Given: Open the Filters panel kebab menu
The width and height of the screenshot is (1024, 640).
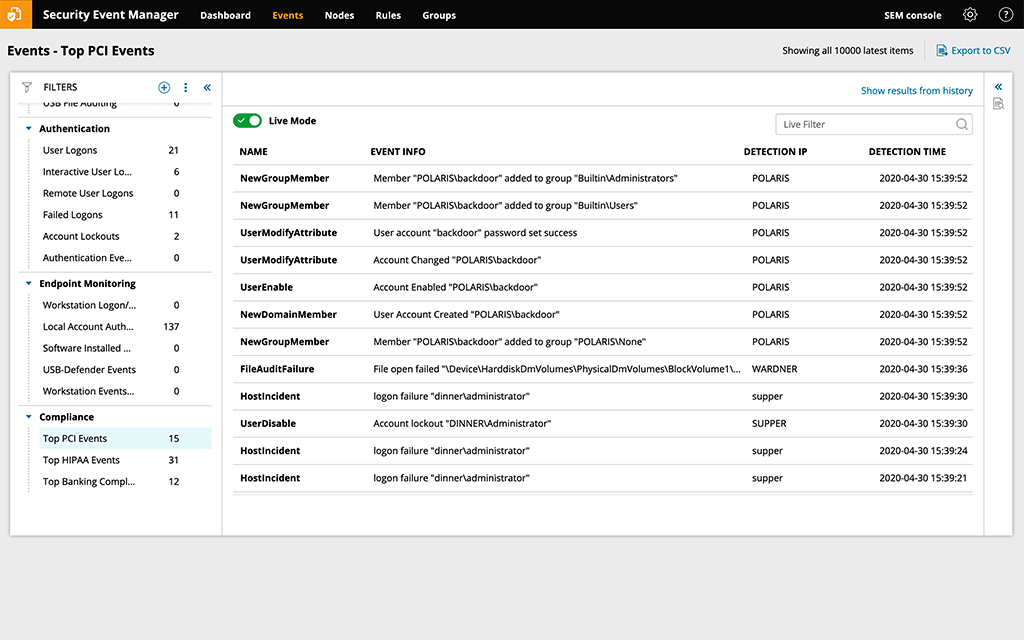Looking at the screenshot, I should [x=185, y=87].
